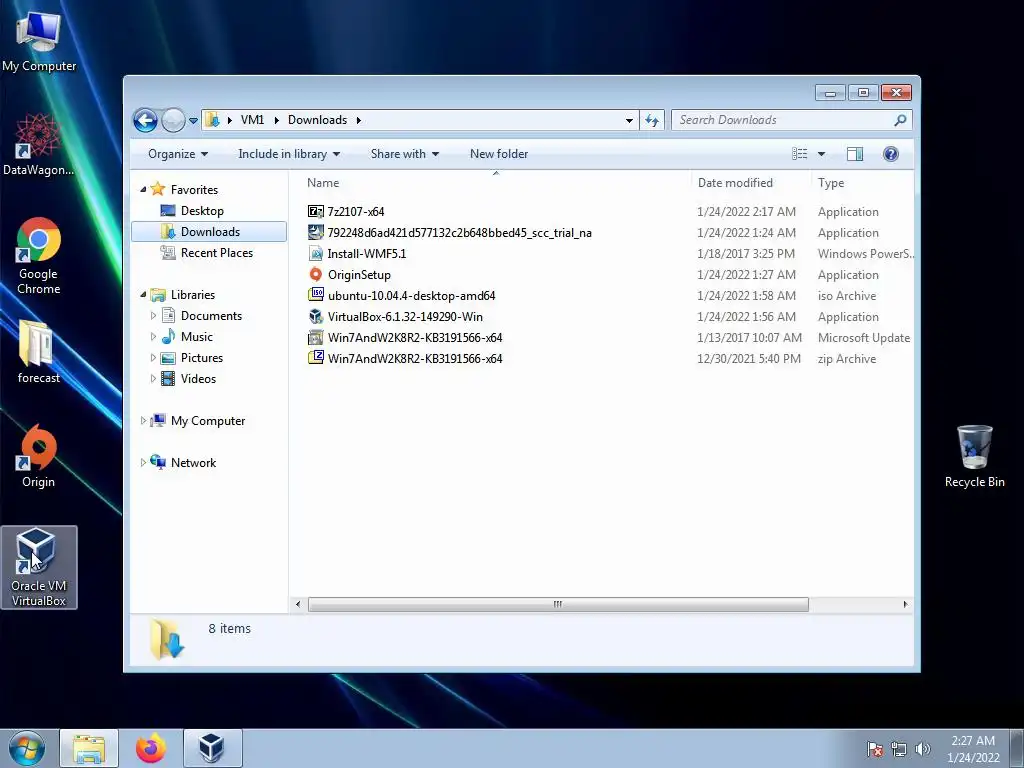Click Downloads in the address breadcrumb
Viewport: 1024px width, 768px height.
(317, 120)
